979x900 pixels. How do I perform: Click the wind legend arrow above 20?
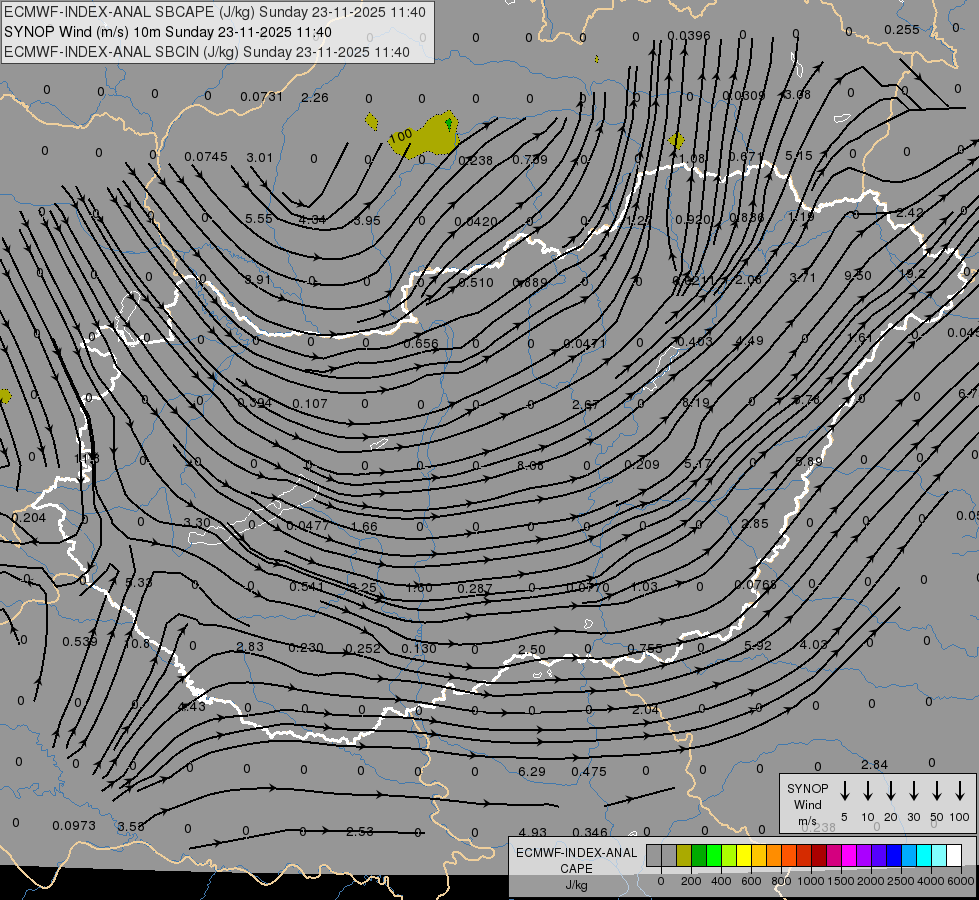click(x=891, y=791)
